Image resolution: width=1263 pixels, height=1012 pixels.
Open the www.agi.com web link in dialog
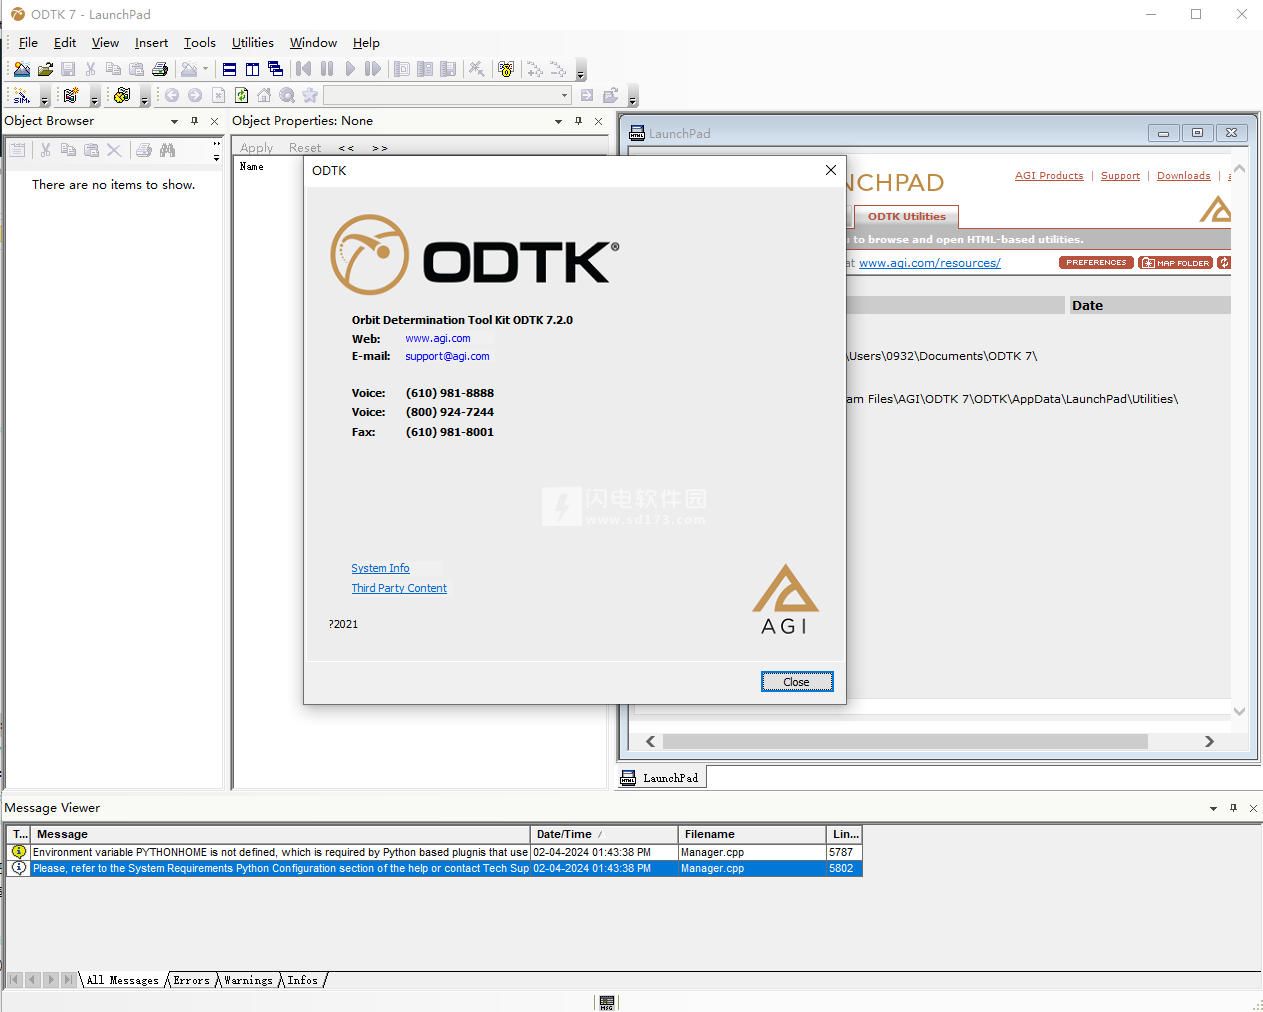437,339
